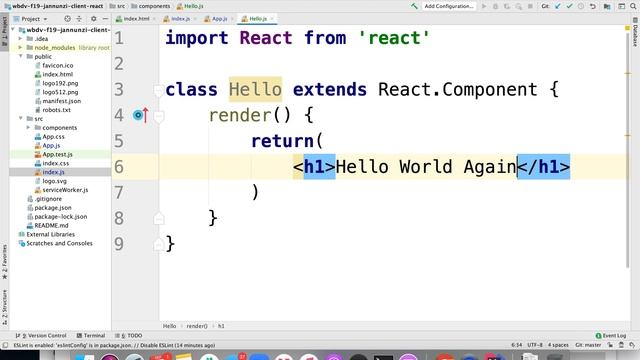Image resolution: width=640 pixels, height=360 pixels.
Task: Fold the class block on line 3
Action: pyautogui.click(x=159, y=90)
